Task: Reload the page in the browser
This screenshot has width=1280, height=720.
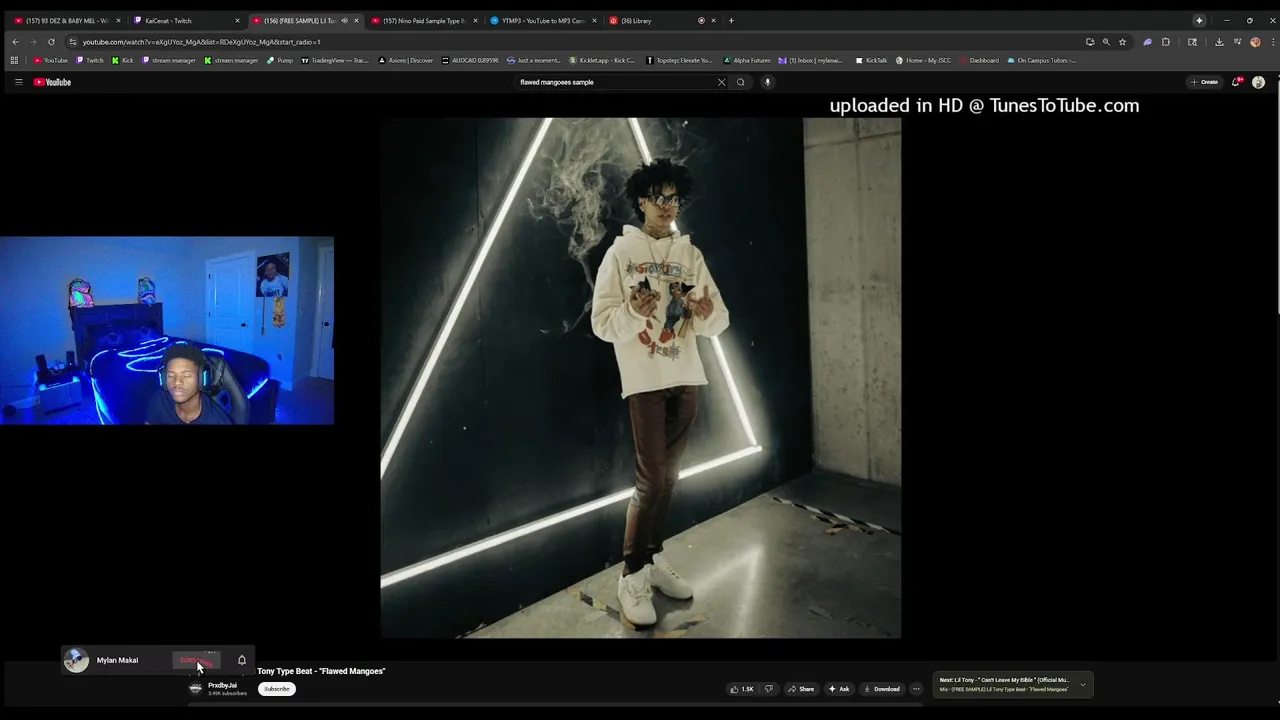Action: [51, 42]
